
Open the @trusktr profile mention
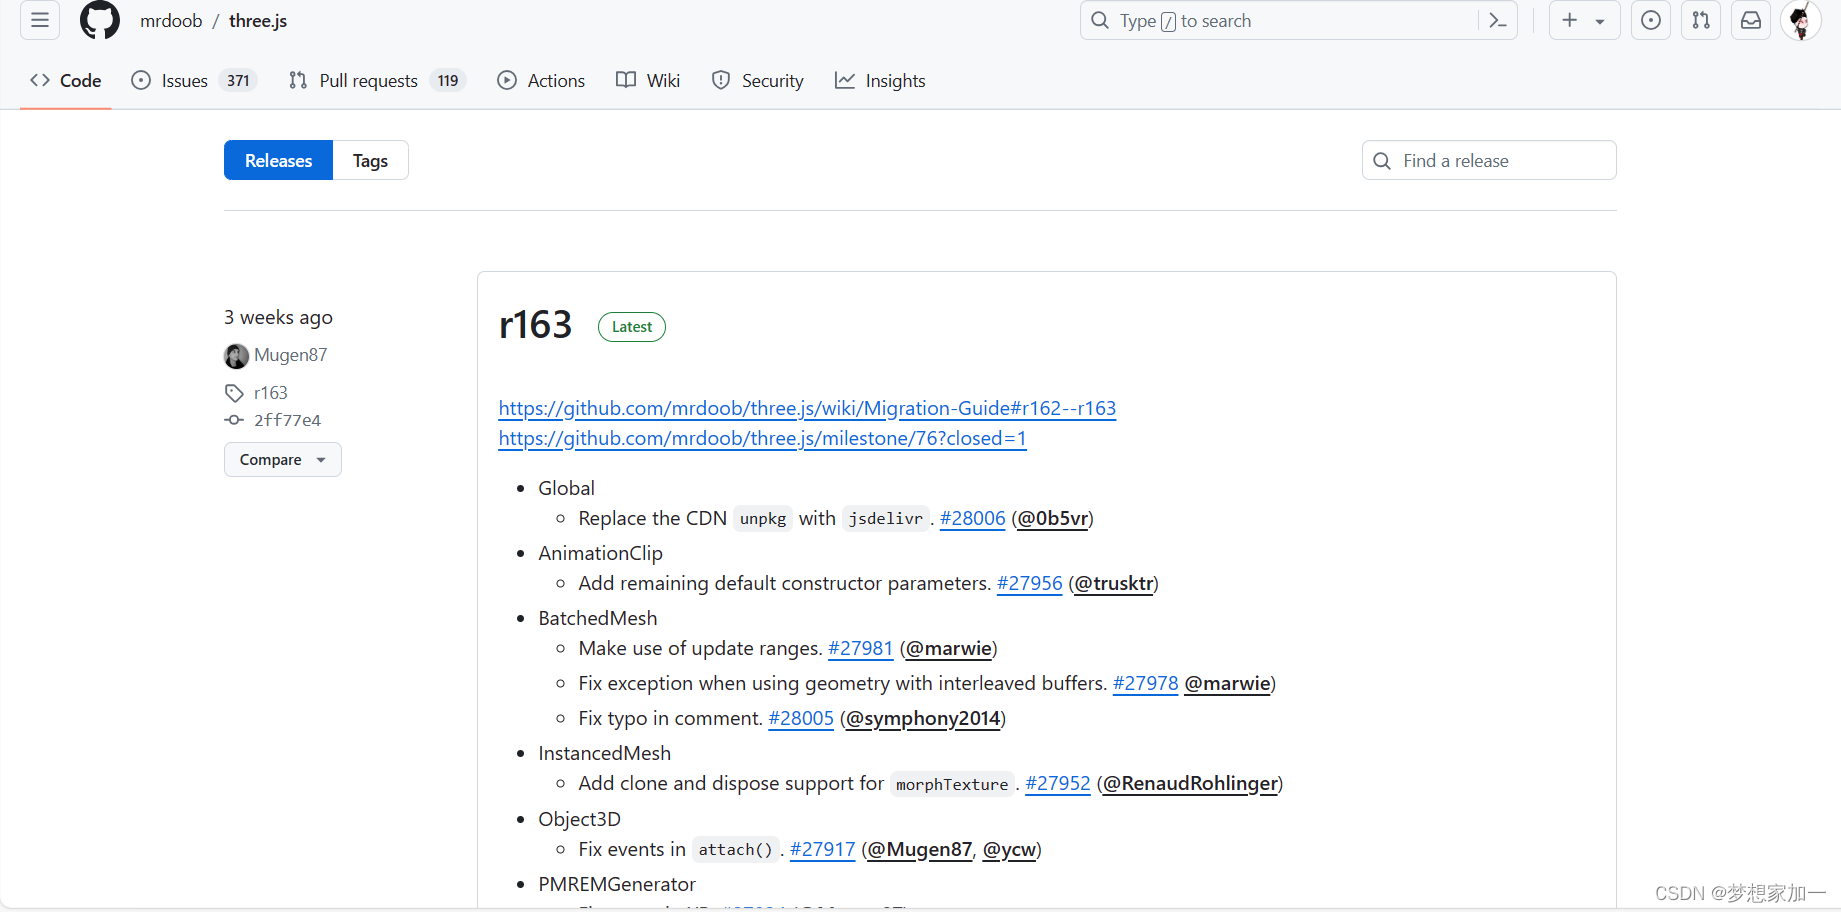(x=1113, y=583)
